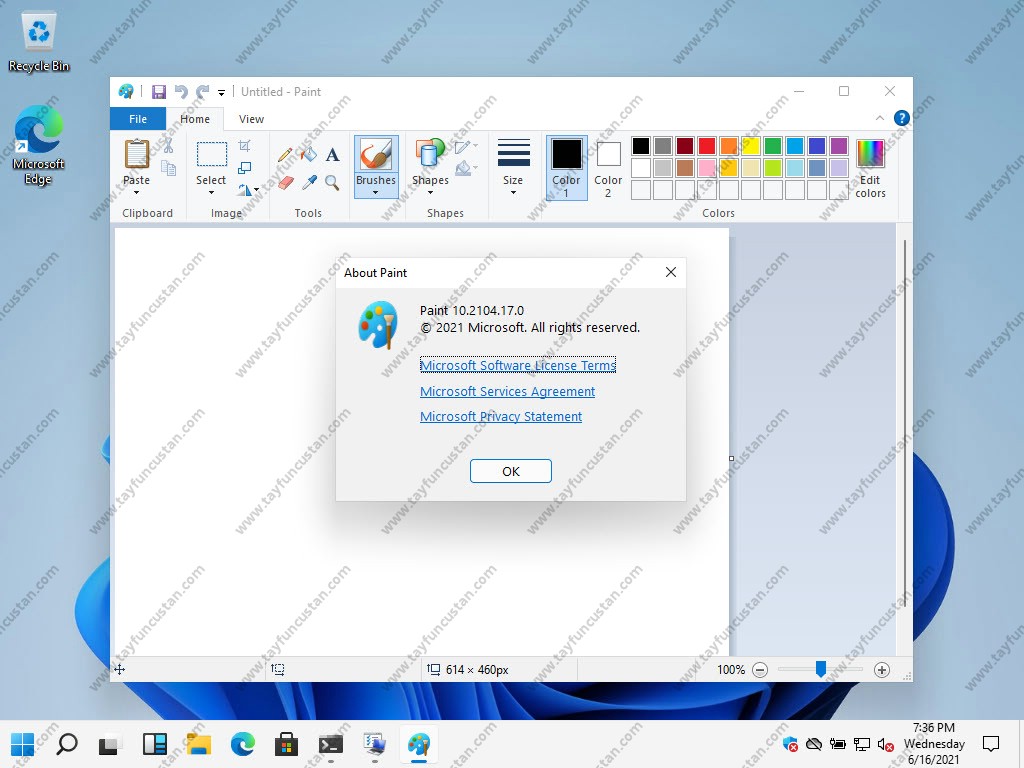Image resolution: width=1024 pixels, height=768 pixels.
Task: Open Recycle Bin desktop icon
Action: coord(39,42)
